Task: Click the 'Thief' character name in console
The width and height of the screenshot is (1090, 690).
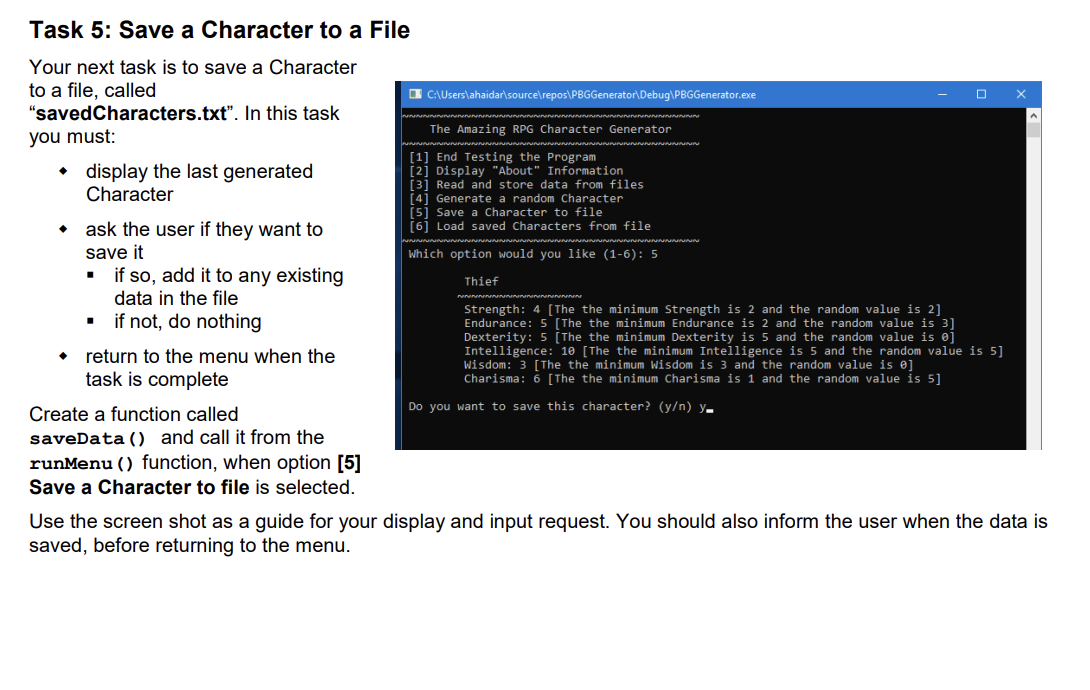Action: (481, 281)
